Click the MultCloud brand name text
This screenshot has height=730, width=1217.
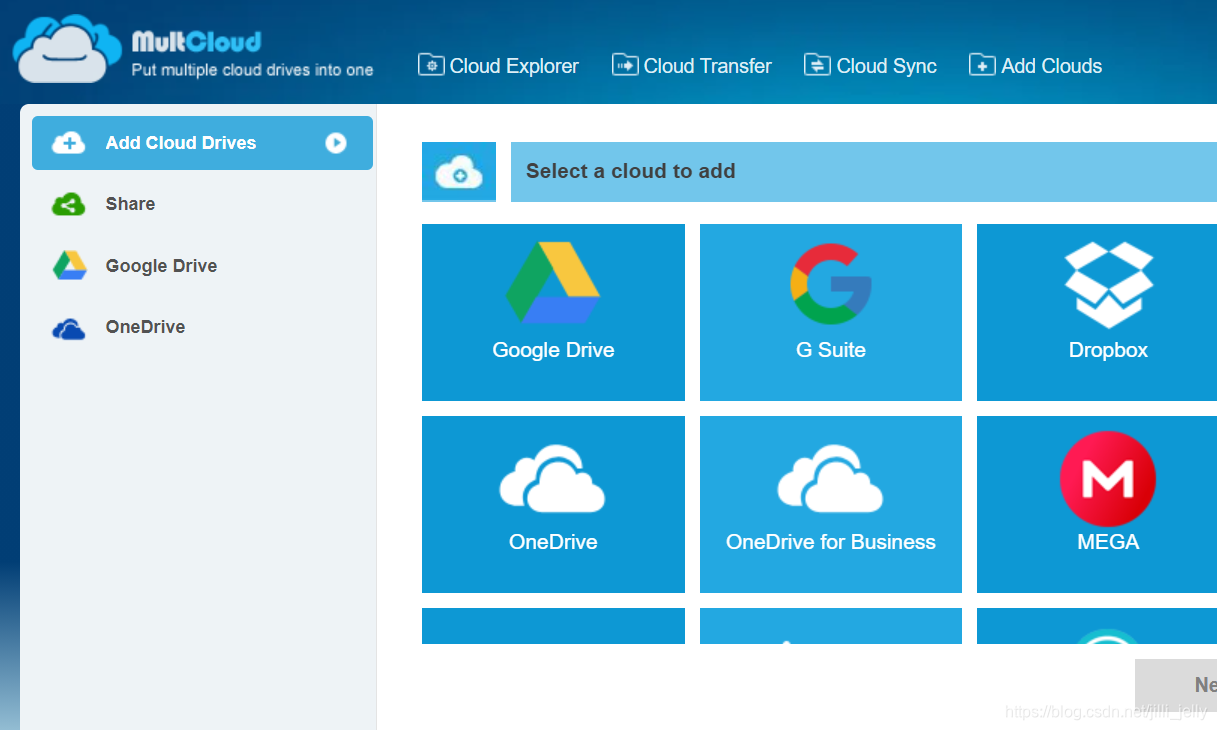click(196, 41)
